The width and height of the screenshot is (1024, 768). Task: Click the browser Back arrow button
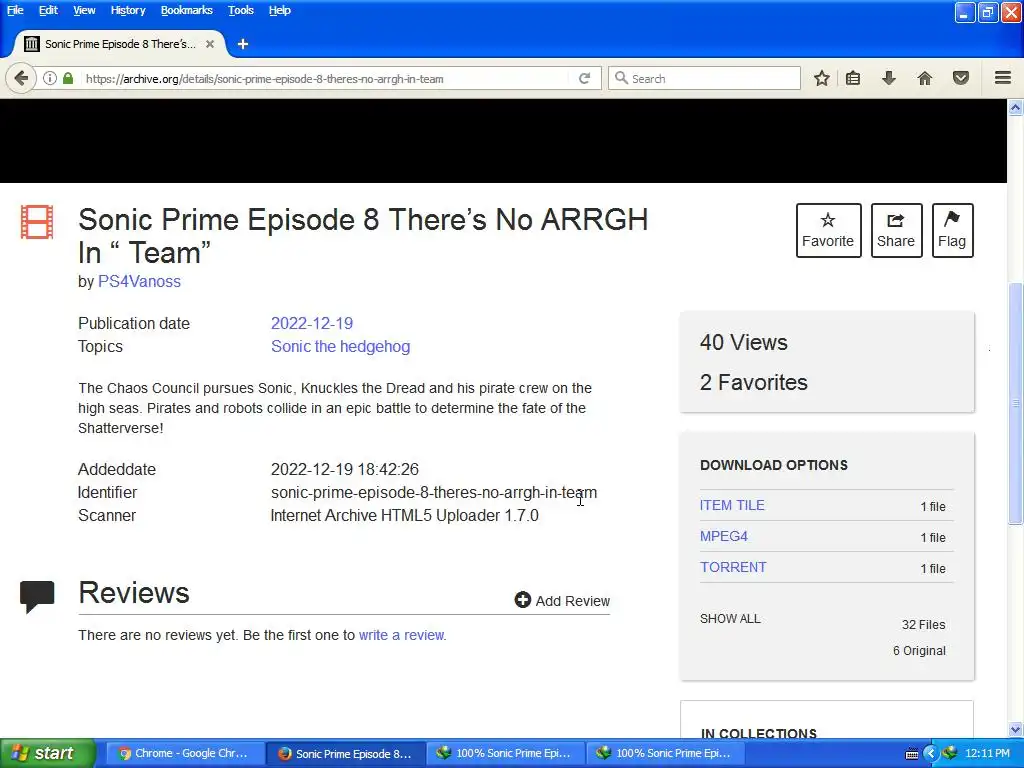click(x=21, y=78)
